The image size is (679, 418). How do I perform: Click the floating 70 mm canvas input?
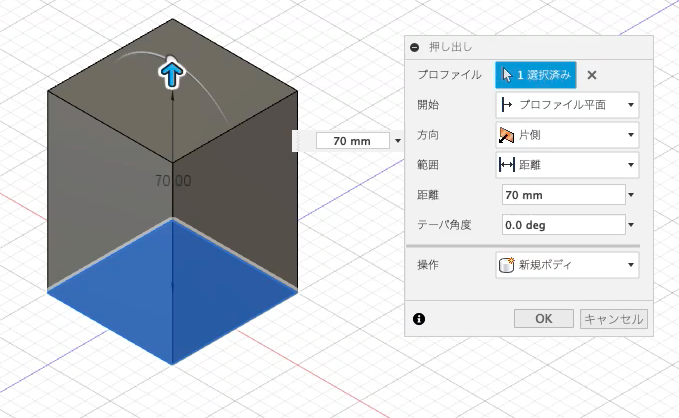[352, 141]
